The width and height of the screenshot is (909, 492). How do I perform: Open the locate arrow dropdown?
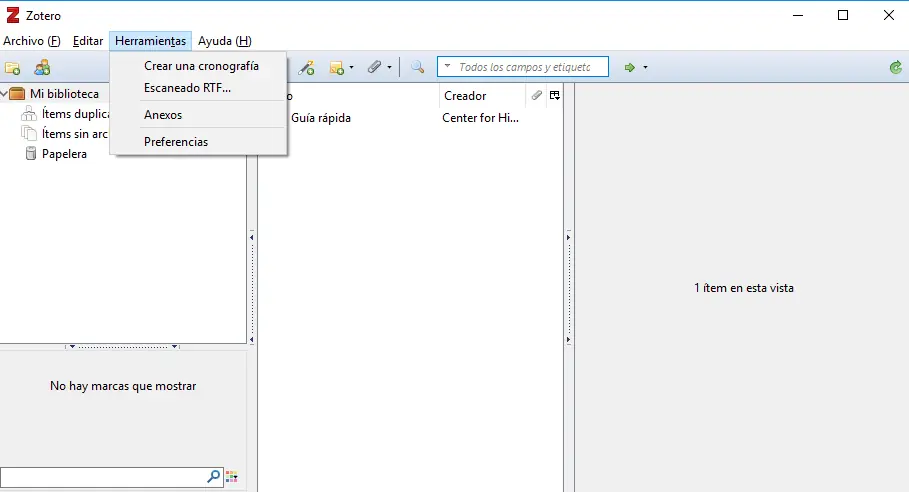(645, 68)
